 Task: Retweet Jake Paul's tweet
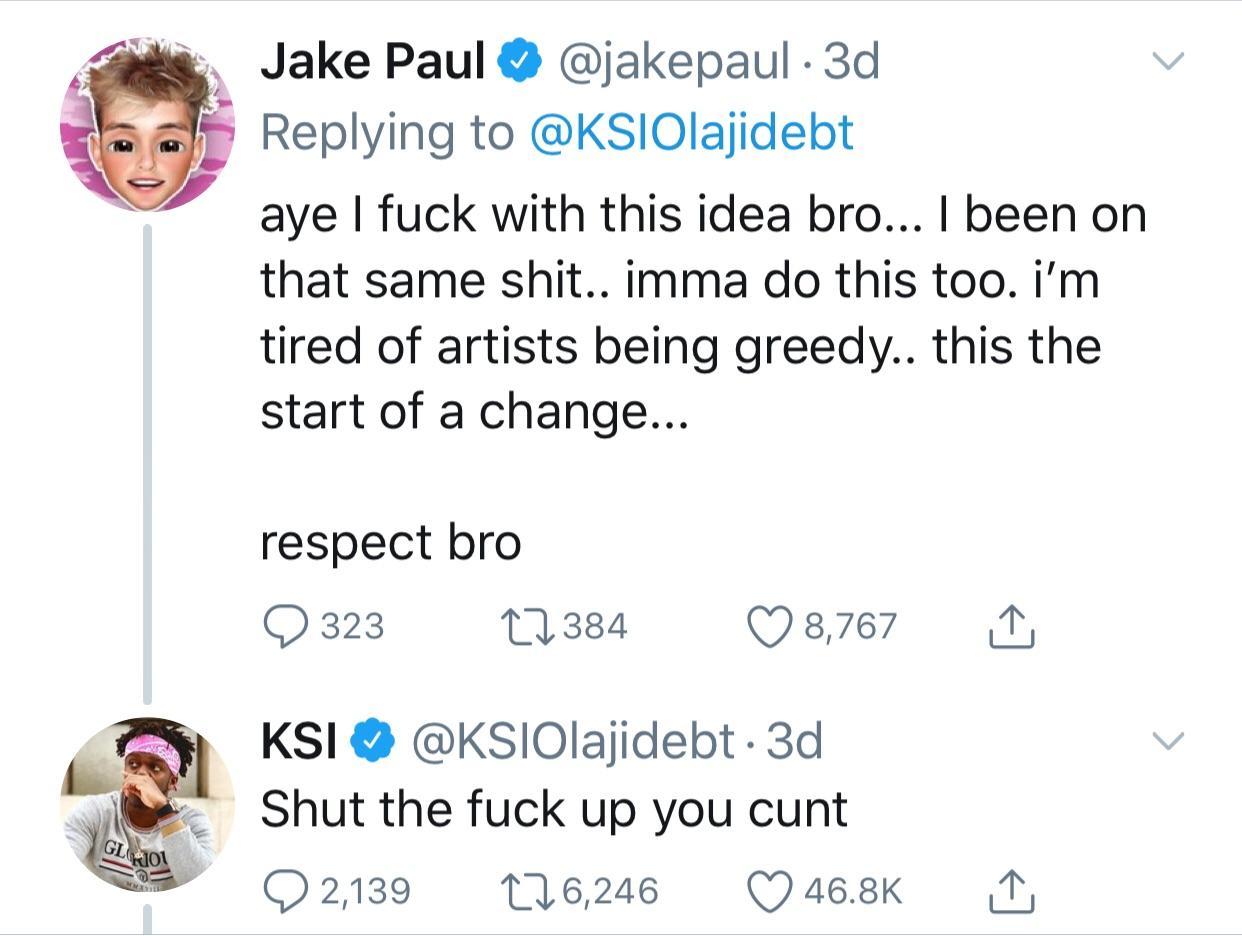[526, 626]
